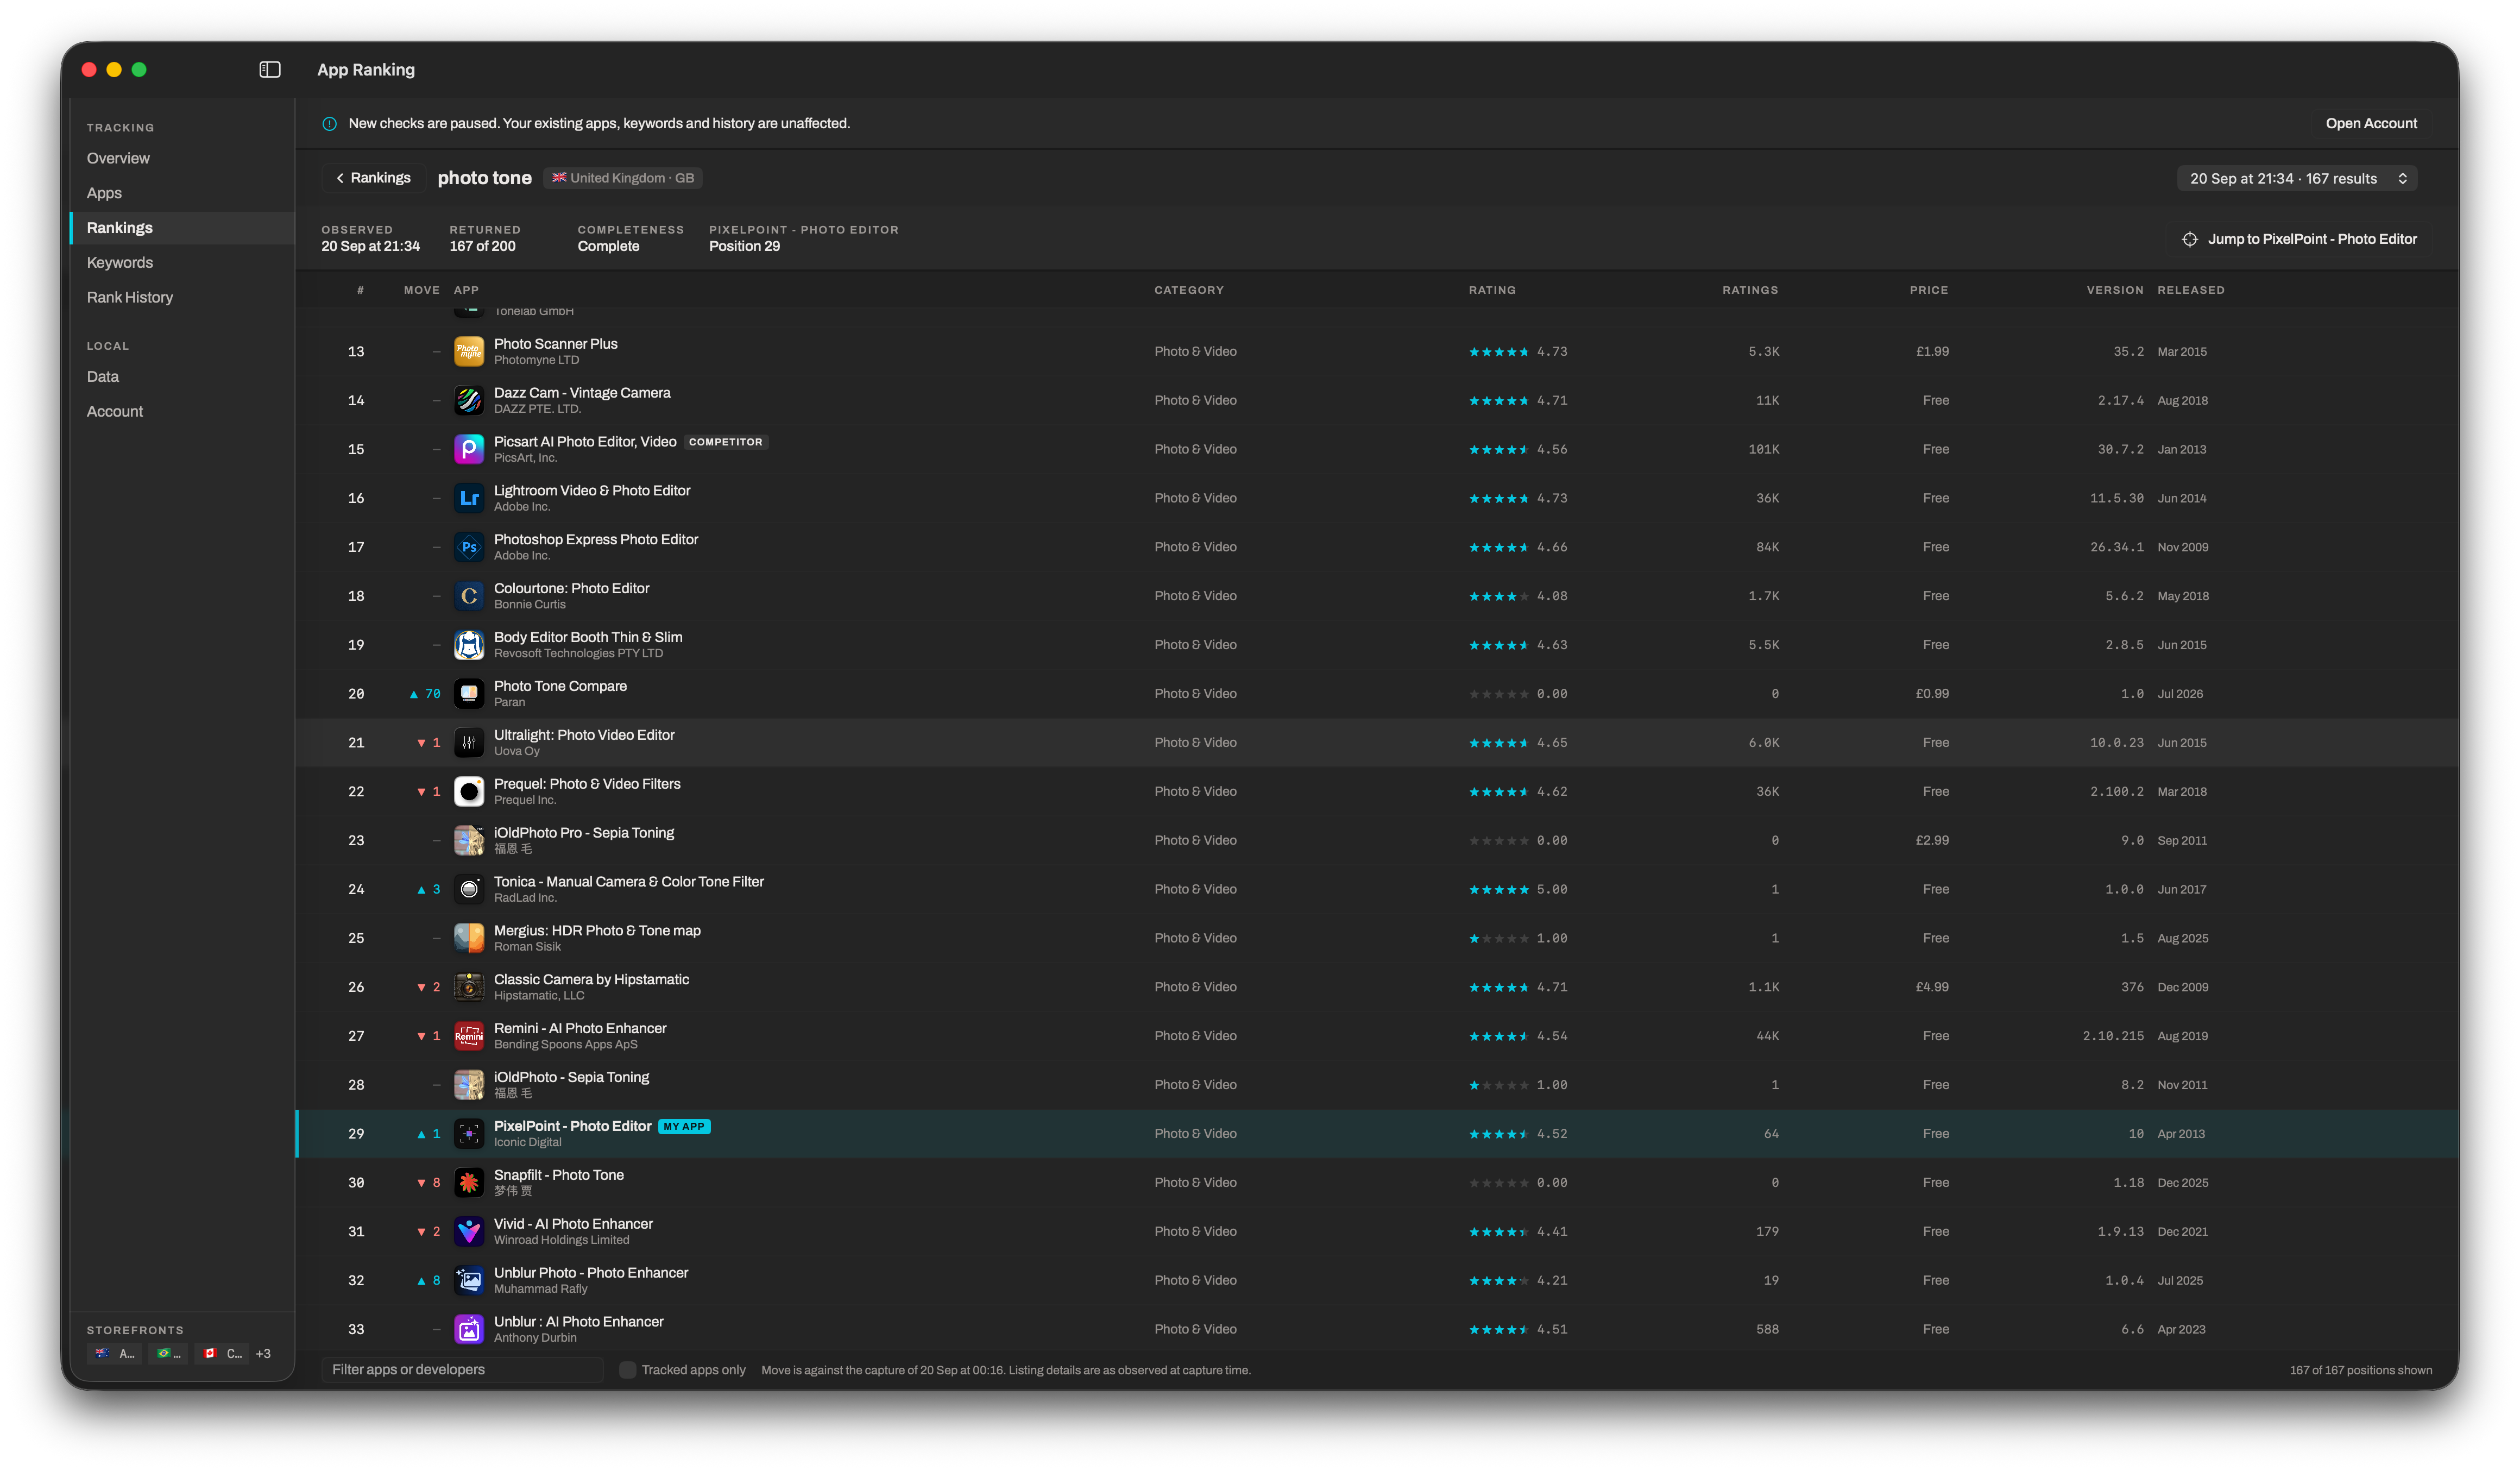This screenshot has height=1471, width=2520.
Task: Click Open Account link
Action: [2370, 124]
